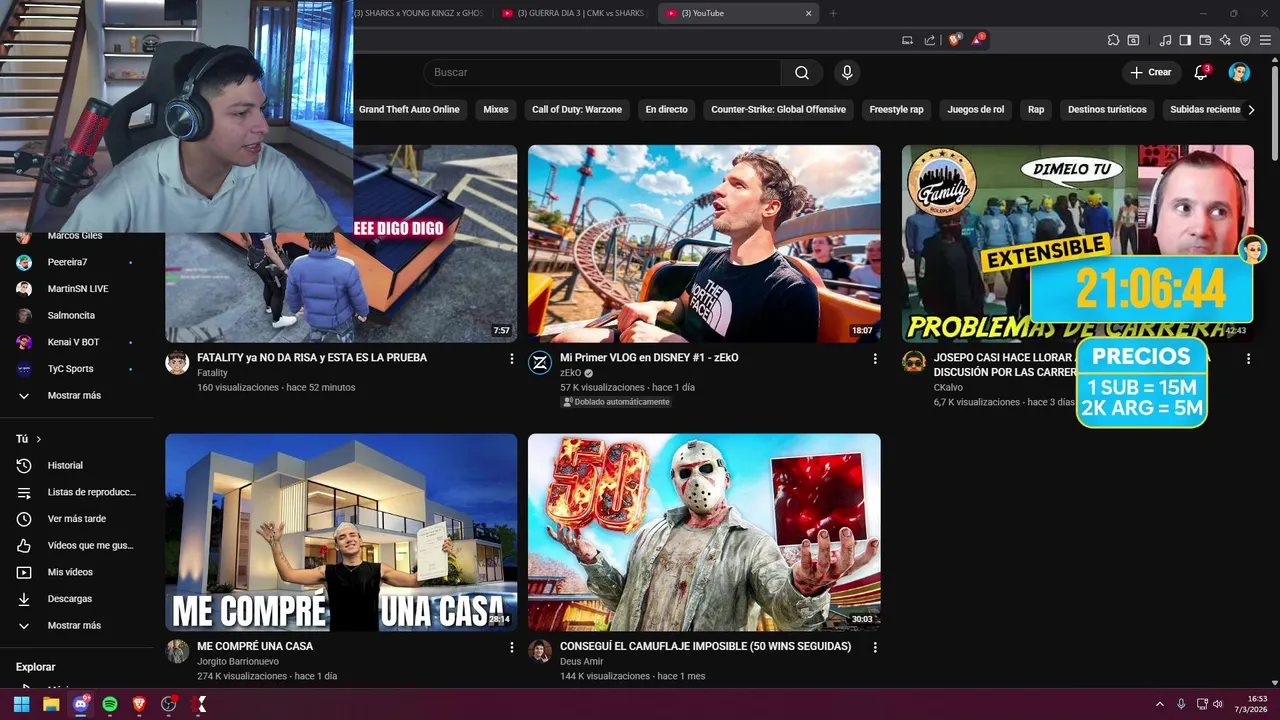Viewport: 1280px width, 720px height.
Task: Play the Disney roller coaster vlog thumbnail
Action: pyautogui.click(x=704, y=243)
